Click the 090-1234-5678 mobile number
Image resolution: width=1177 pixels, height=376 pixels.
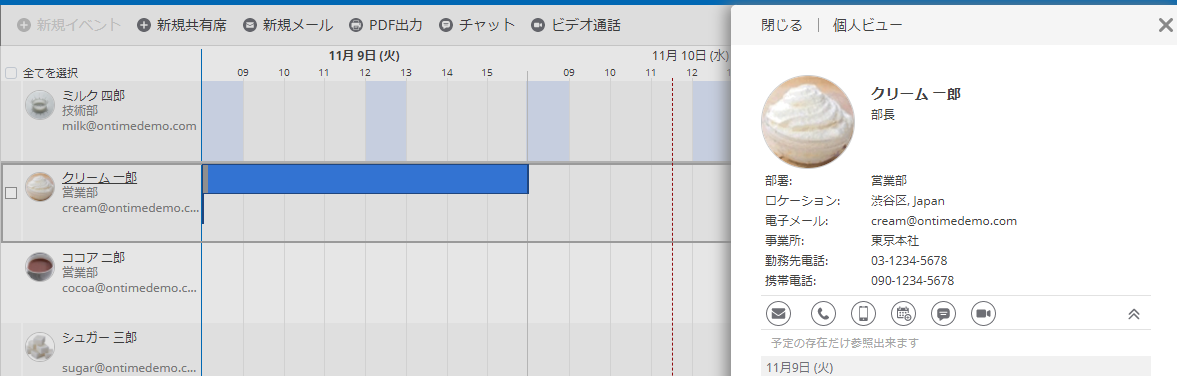coord(912,281)
